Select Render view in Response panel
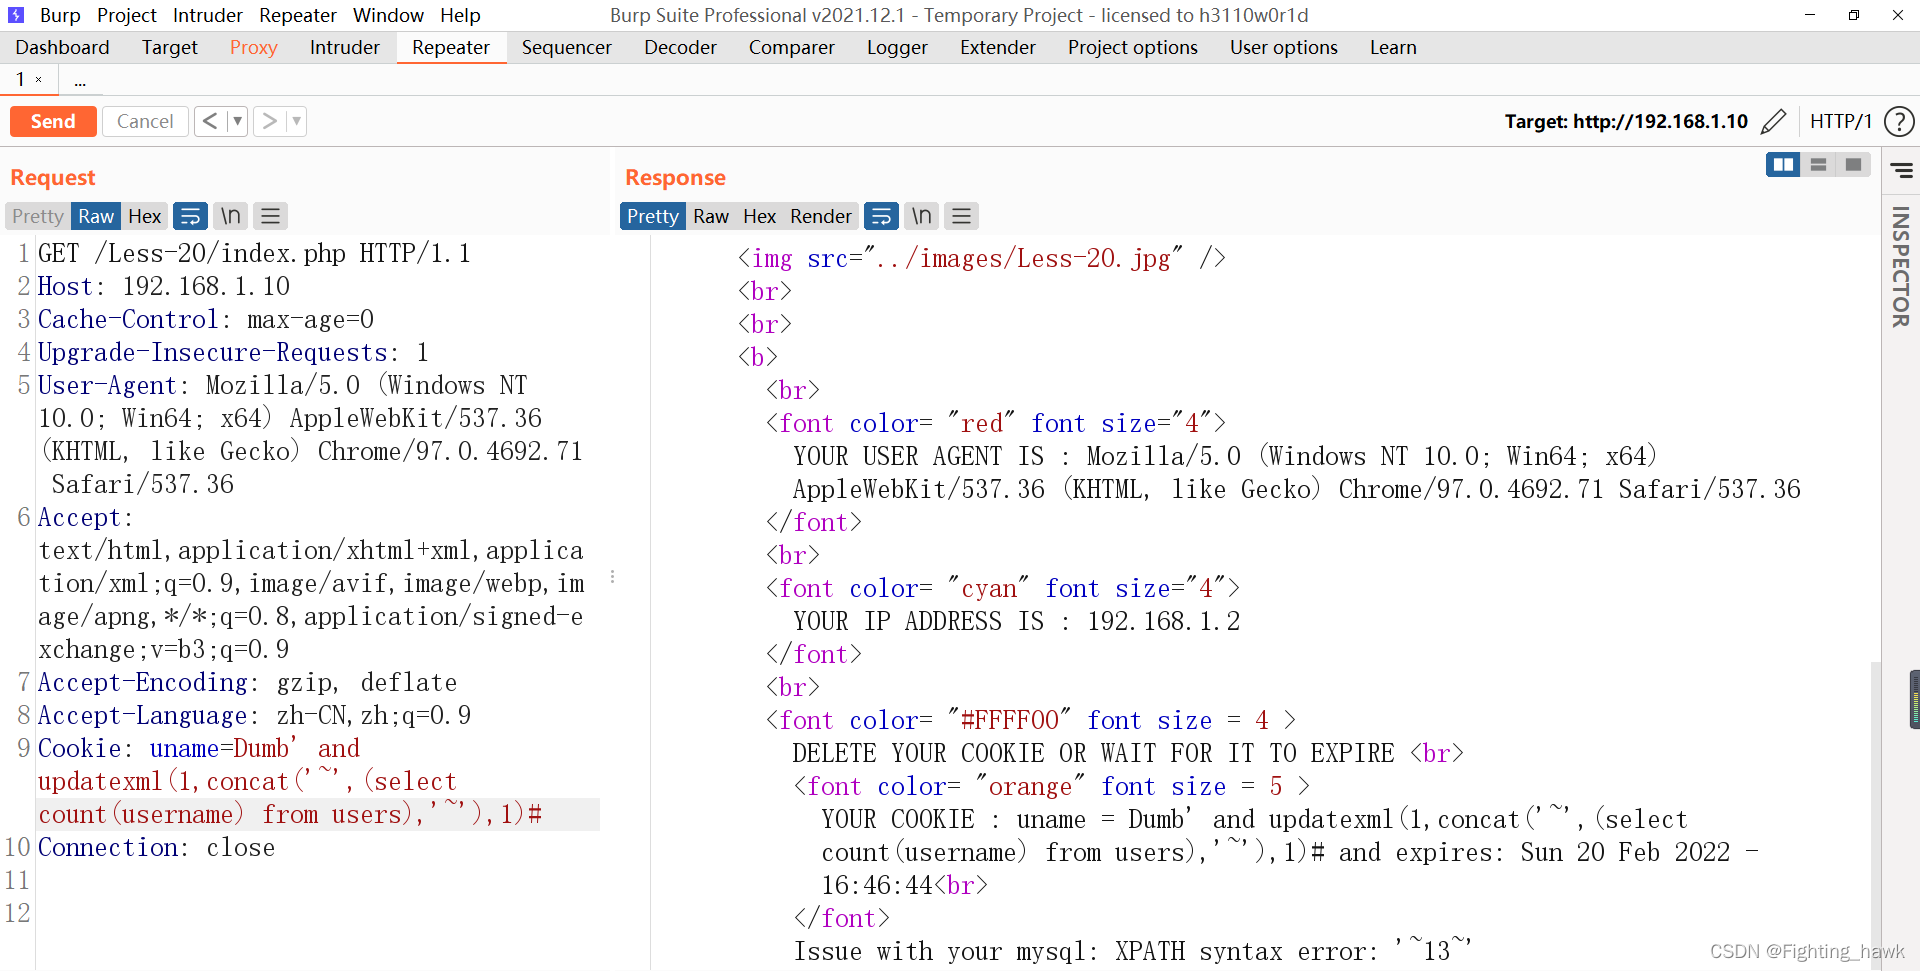The height and width of the screenshot is (971, 1920). pyautogui.click(x=821, y=216)
